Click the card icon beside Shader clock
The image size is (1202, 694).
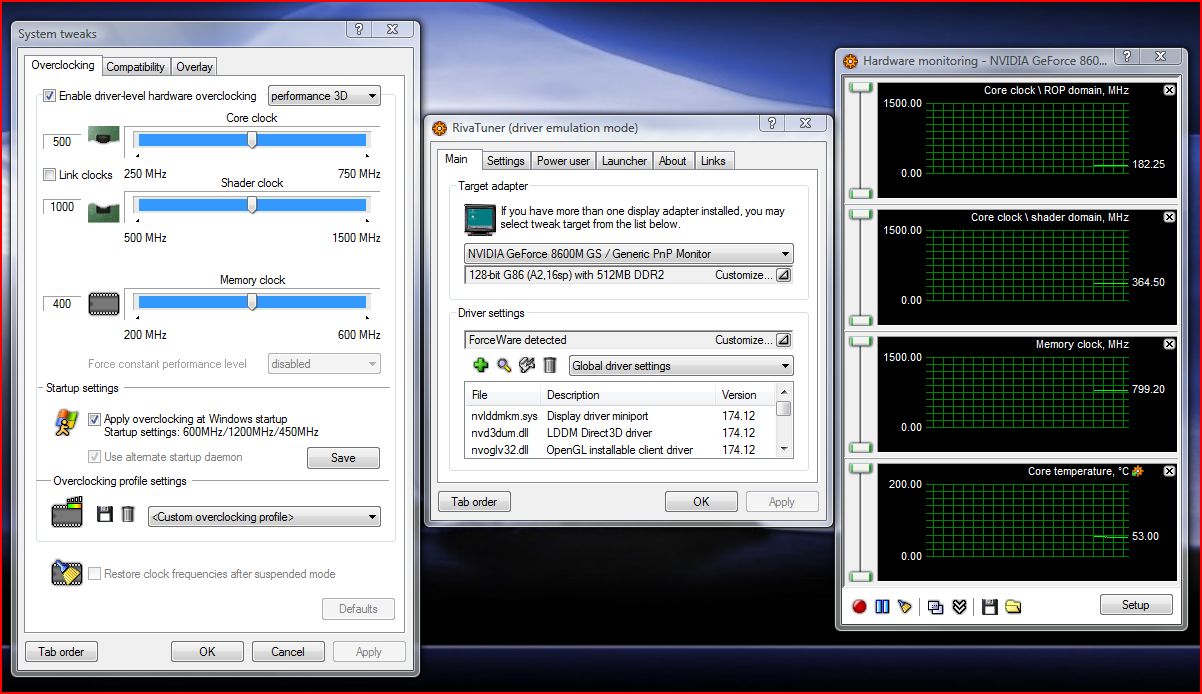[104, 211]
